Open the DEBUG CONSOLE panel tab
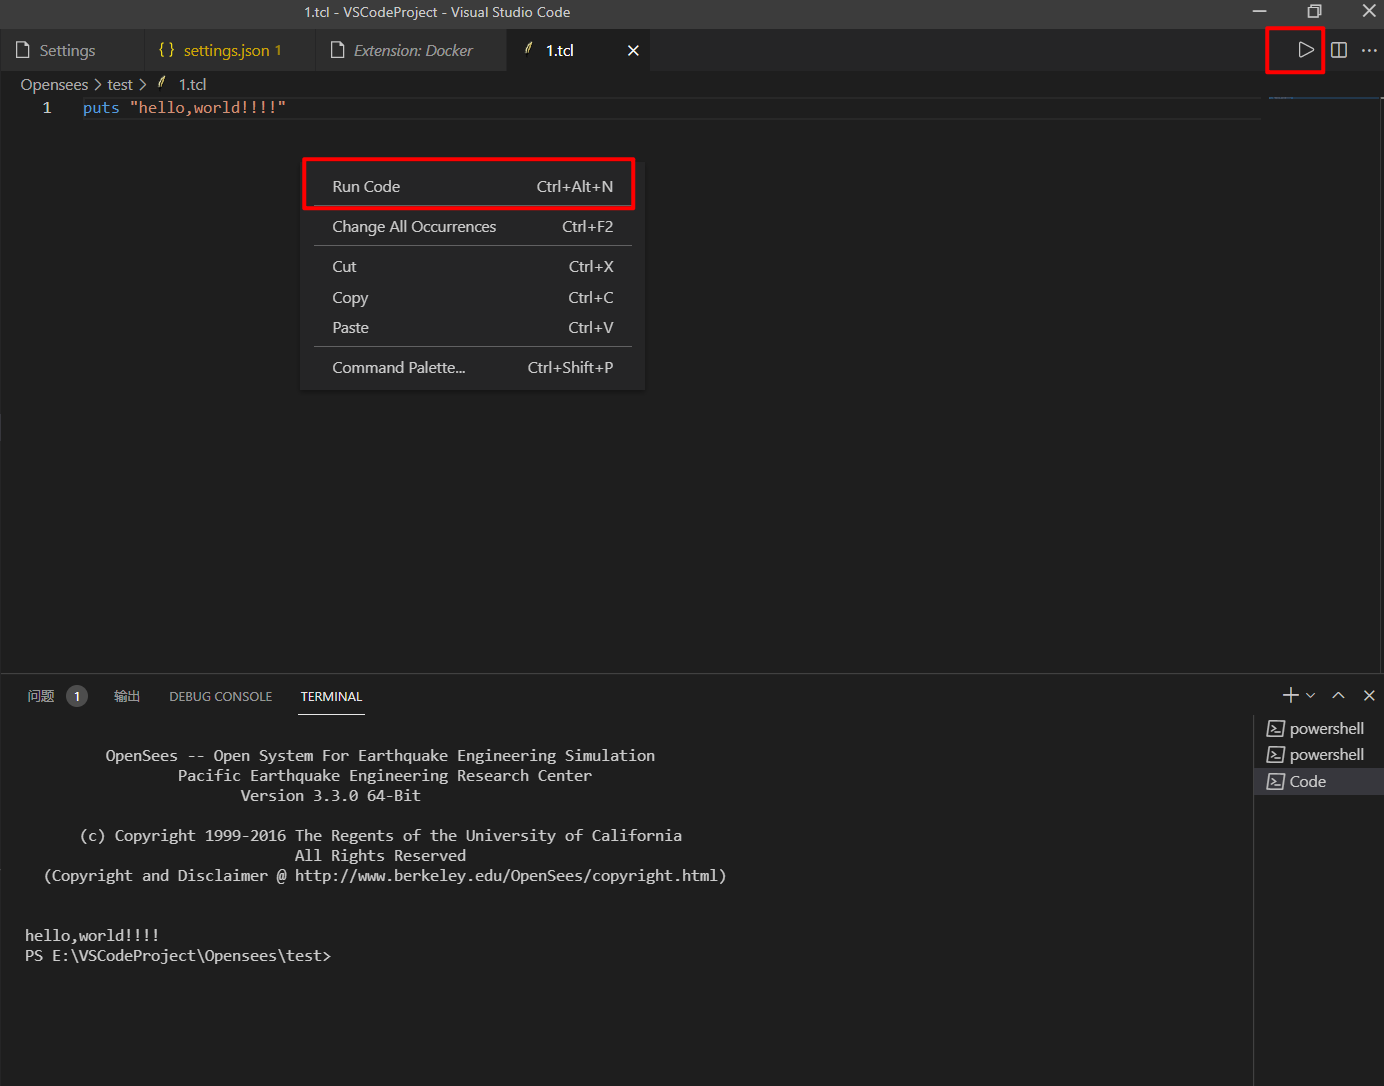 (x=220, y=696)
